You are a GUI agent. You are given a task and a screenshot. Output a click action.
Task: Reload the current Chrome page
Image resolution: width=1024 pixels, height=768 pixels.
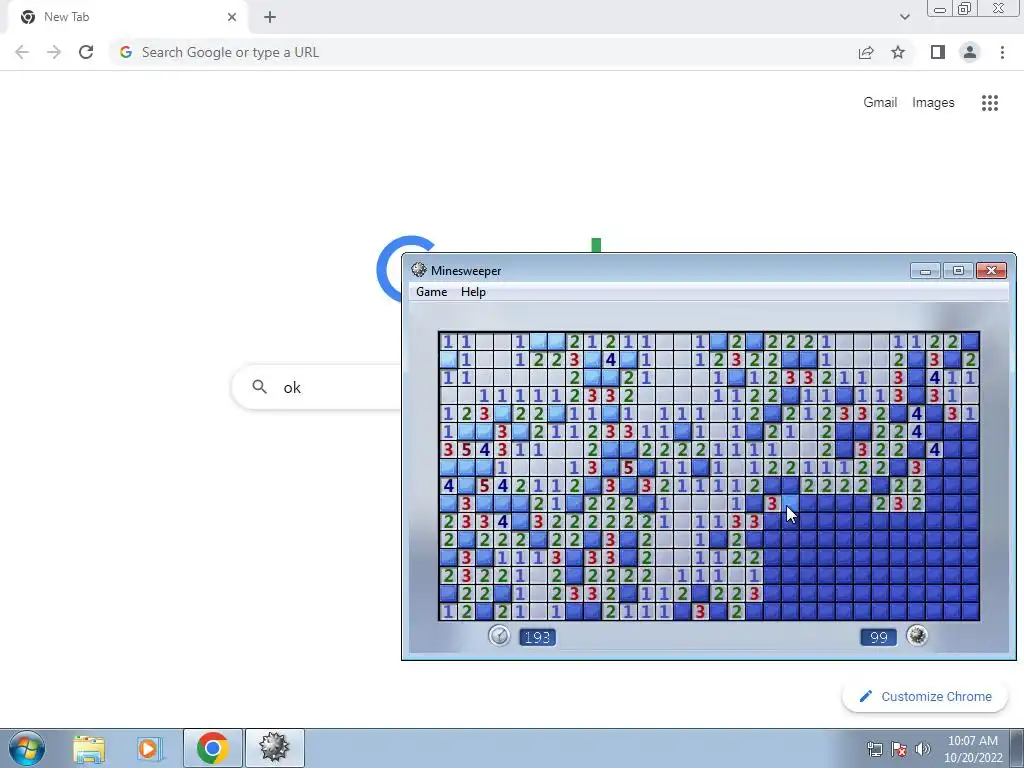pyautogui.click(x=86, y=52)
